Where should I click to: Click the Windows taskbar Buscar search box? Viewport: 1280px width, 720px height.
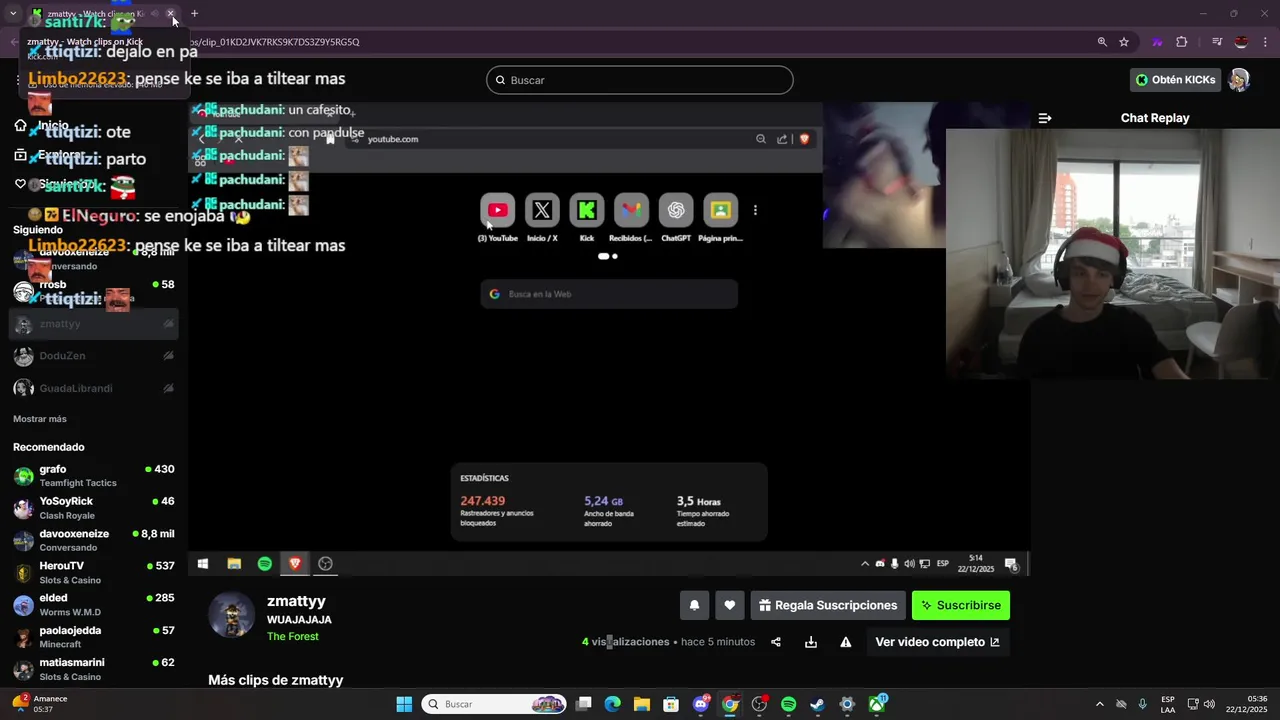495,704
